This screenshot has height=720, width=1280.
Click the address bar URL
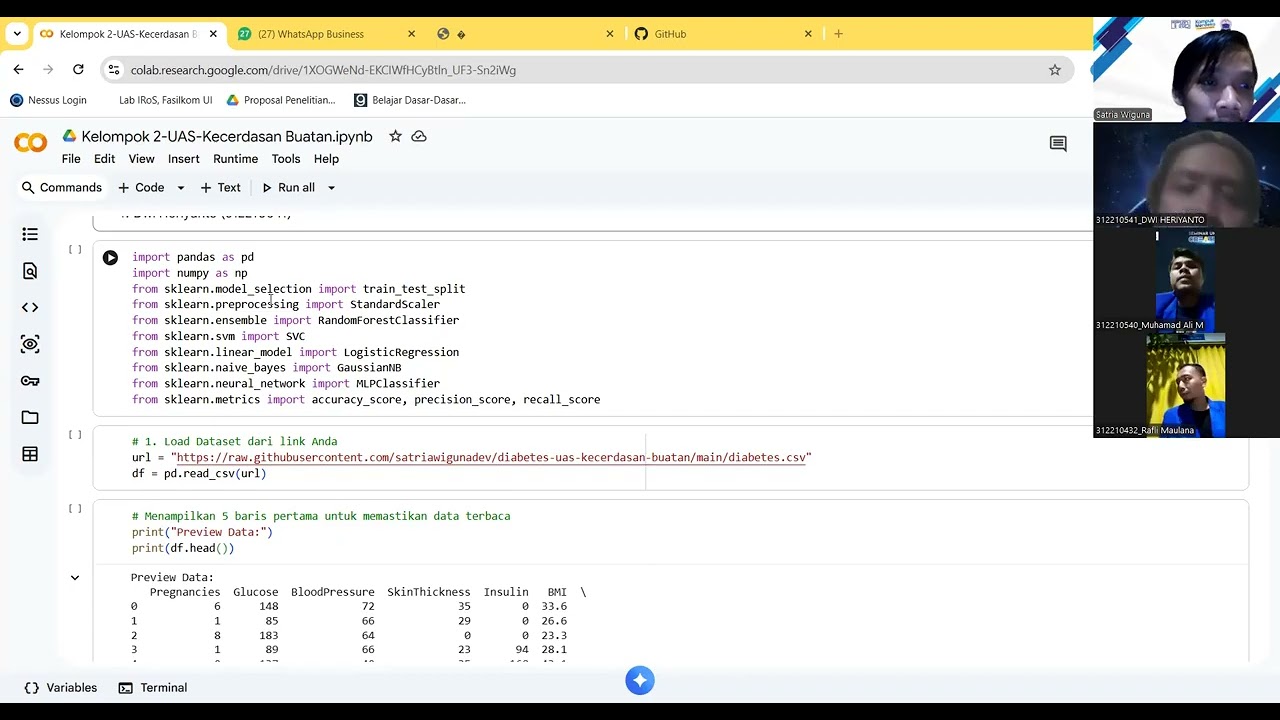pos(323,70)
